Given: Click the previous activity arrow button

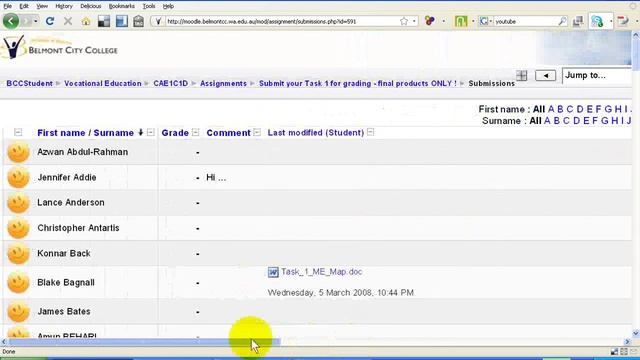Looking at the screenshot, I should (545, 76).
